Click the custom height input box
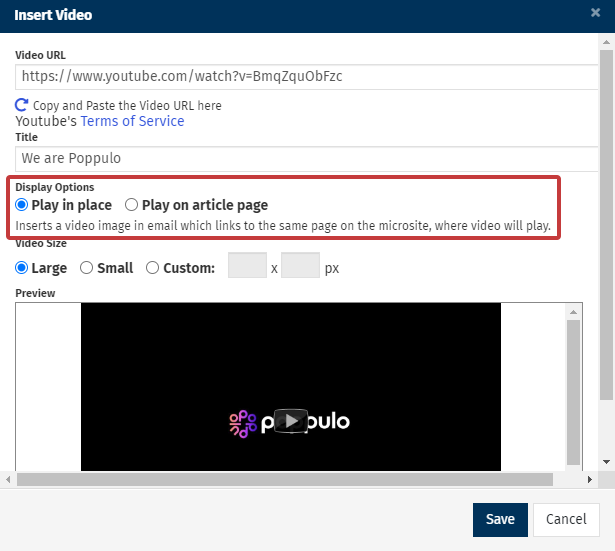Image resolution: width=615 pixels, height=551 pixels. click(x=300, y=265)
